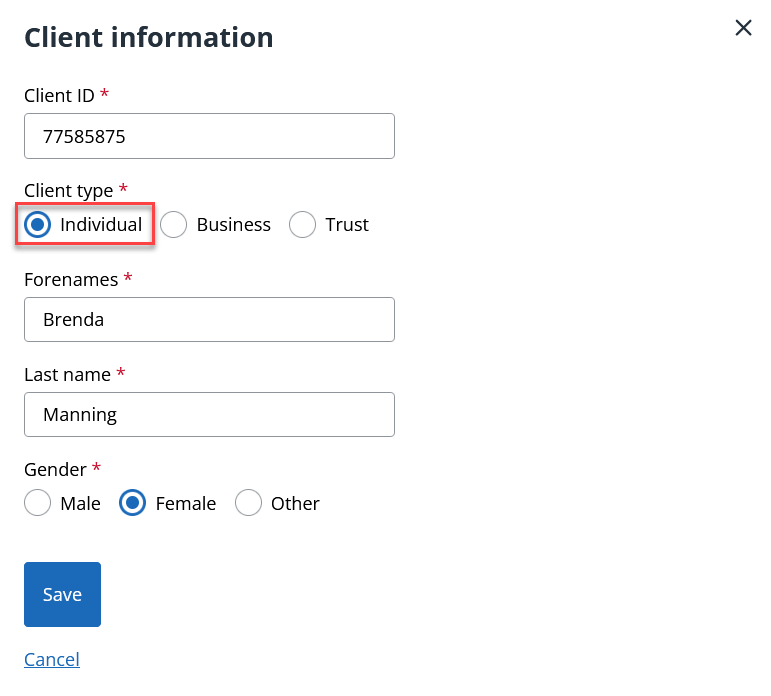
Task: Choose Other for gender
Action: [248, 503]
